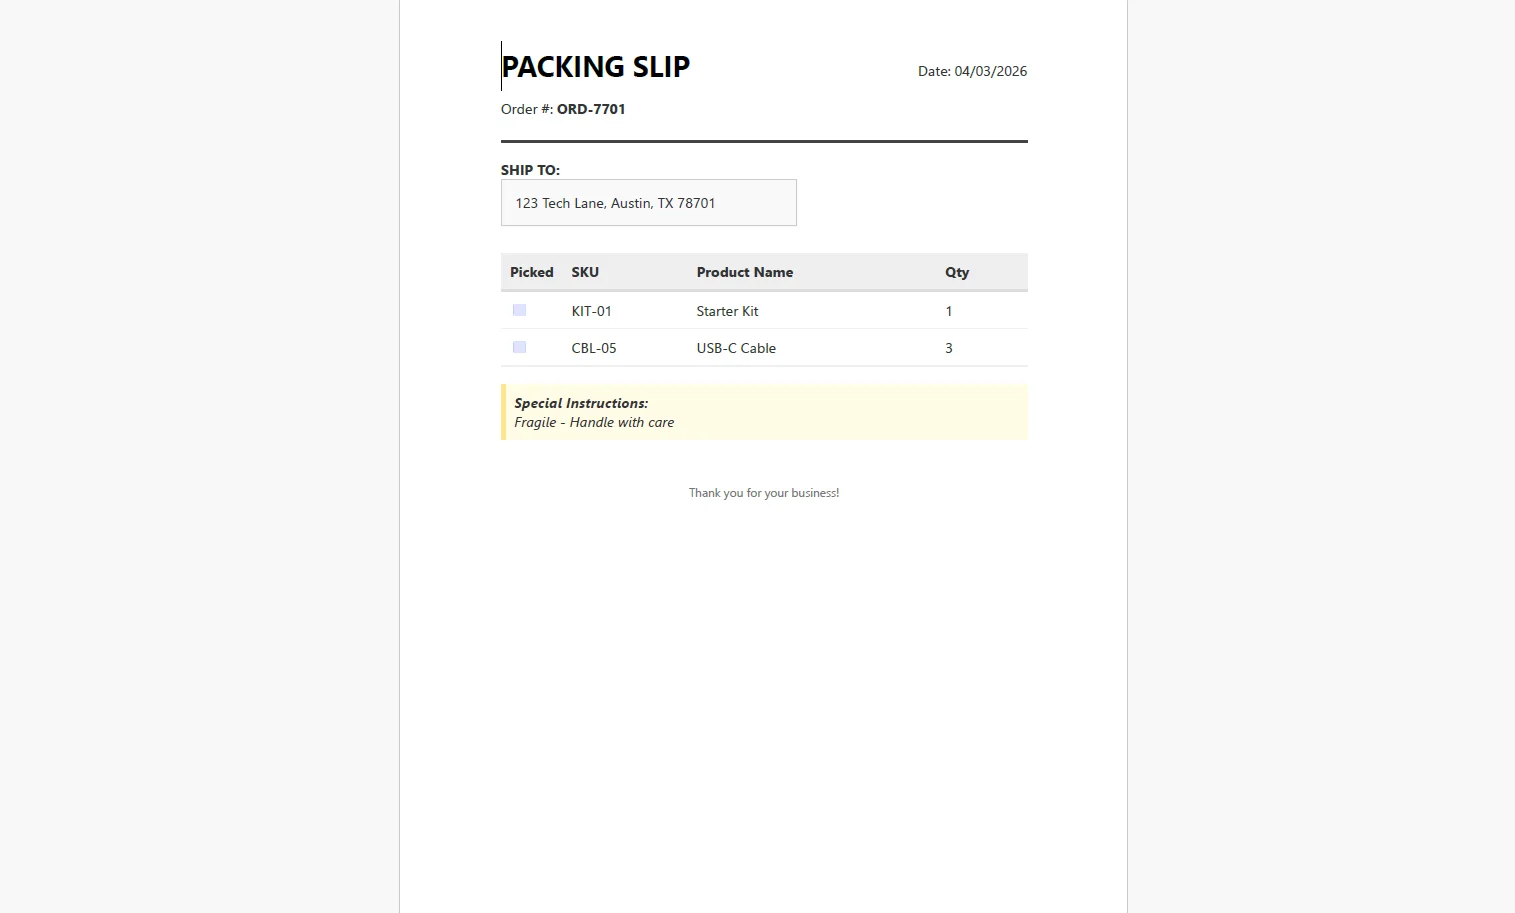Viewport: 1515px width, 913px height.
Task: Click the Special Instructions heading
Action: [581, 403]
